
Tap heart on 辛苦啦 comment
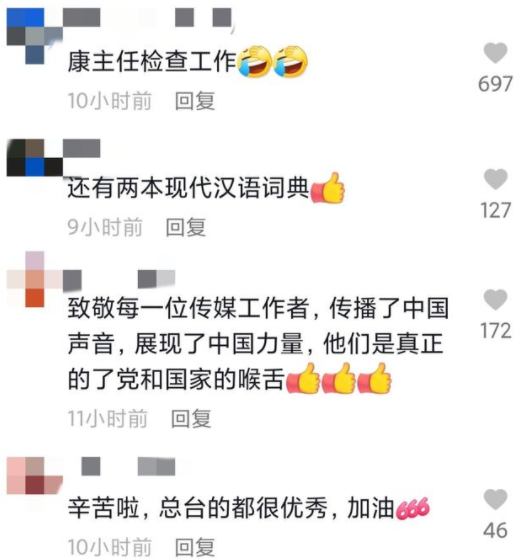tap(495, 499)
